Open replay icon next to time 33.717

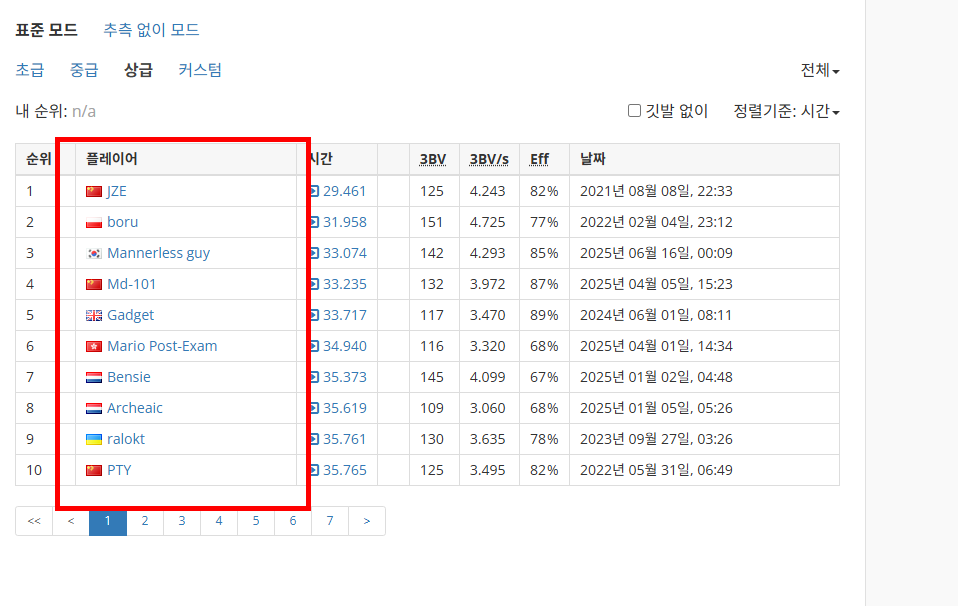tap(315, 315)
